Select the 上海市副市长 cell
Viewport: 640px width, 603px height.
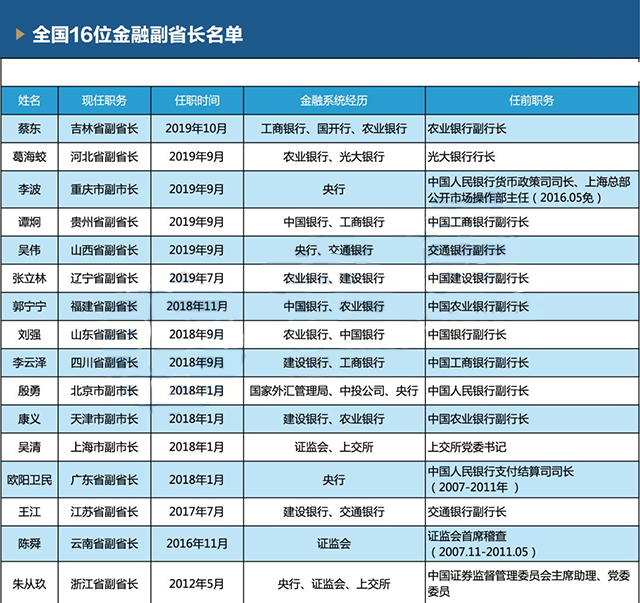(104, 447)
